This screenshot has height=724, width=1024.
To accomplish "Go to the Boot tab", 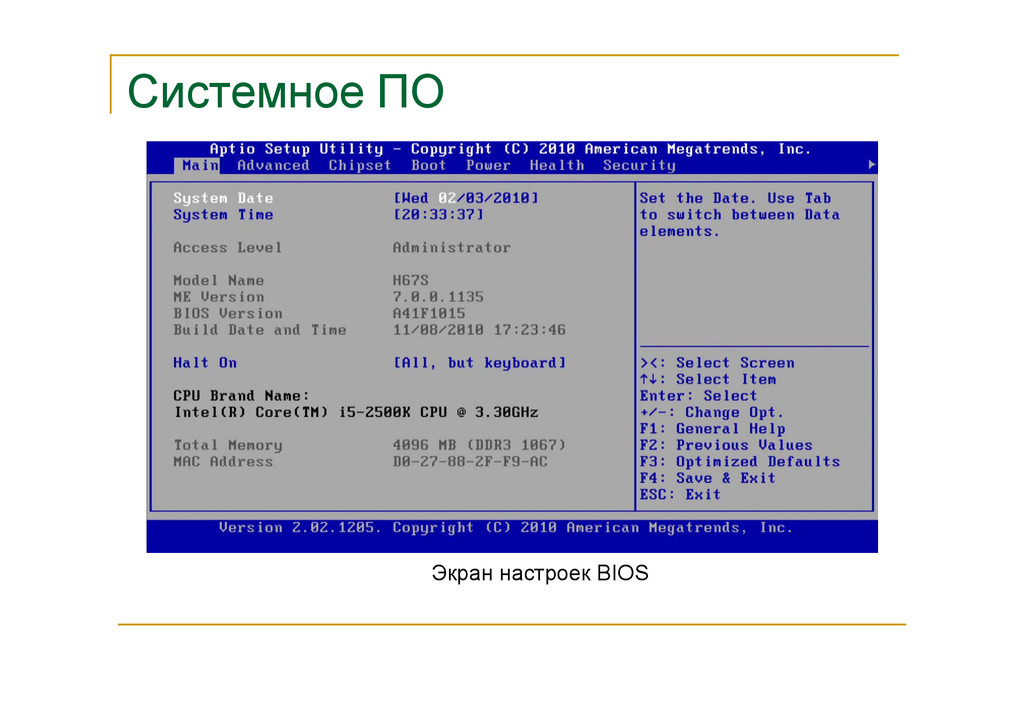I will [x=428, y=166].
